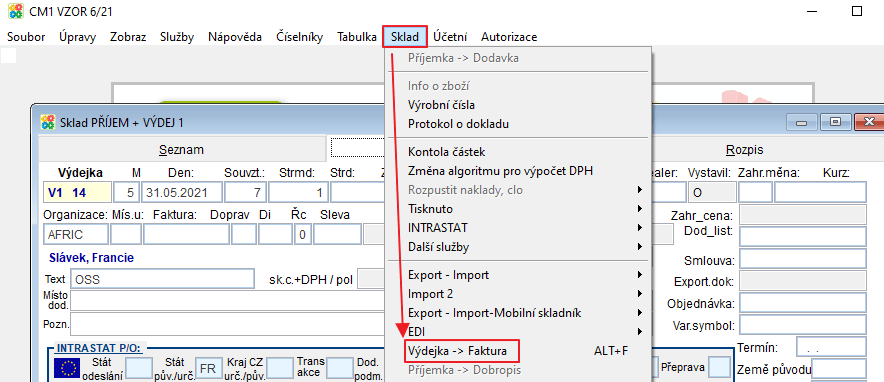Image resolution: width=884 pixels, height=382 pixels.
Task: Click the Transakce field
Action: click(x=340, y=368)
